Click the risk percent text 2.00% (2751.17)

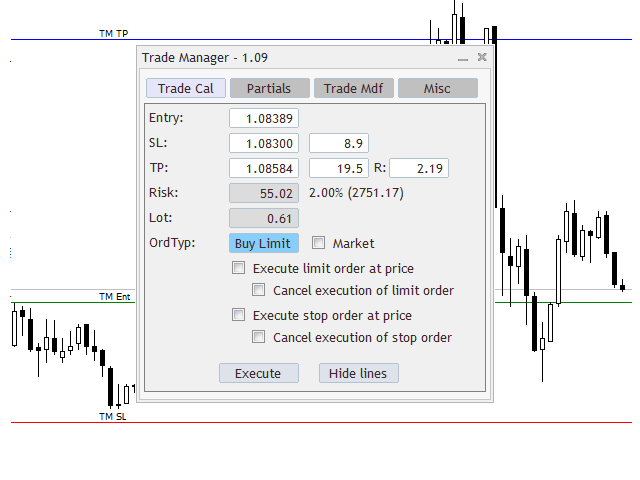[x=356, y=193]
